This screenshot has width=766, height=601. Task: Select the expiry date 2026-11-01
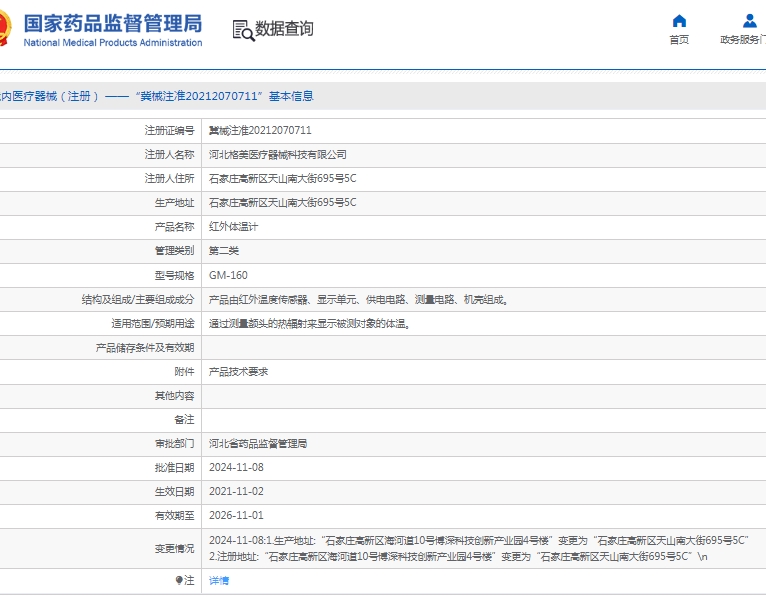pos(236,515)
